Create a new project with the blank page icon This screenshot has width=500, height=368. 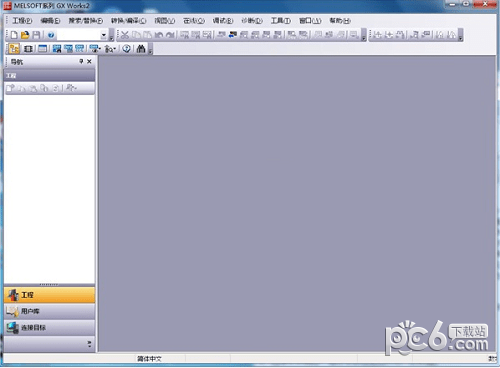click(x=14, y=35)
